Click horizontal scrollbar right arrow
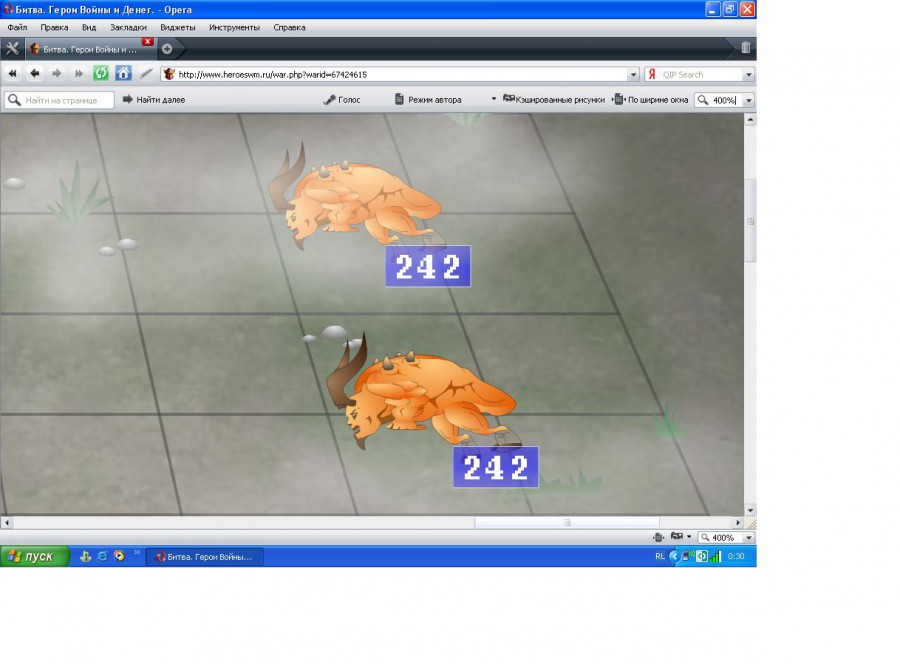This screenshot has width=900, height=664. pos(738,522)
